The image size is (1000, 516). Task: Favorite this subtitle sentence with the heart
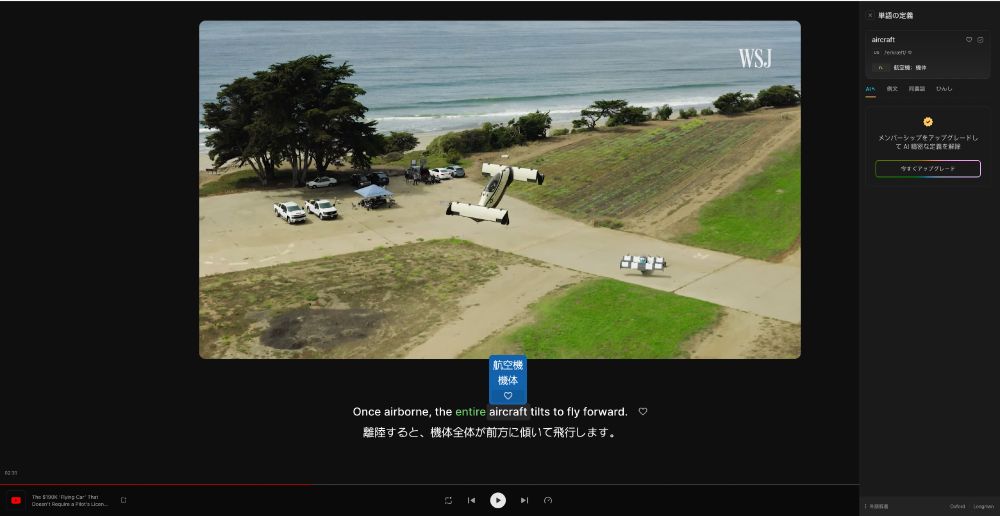pos(643,412)
